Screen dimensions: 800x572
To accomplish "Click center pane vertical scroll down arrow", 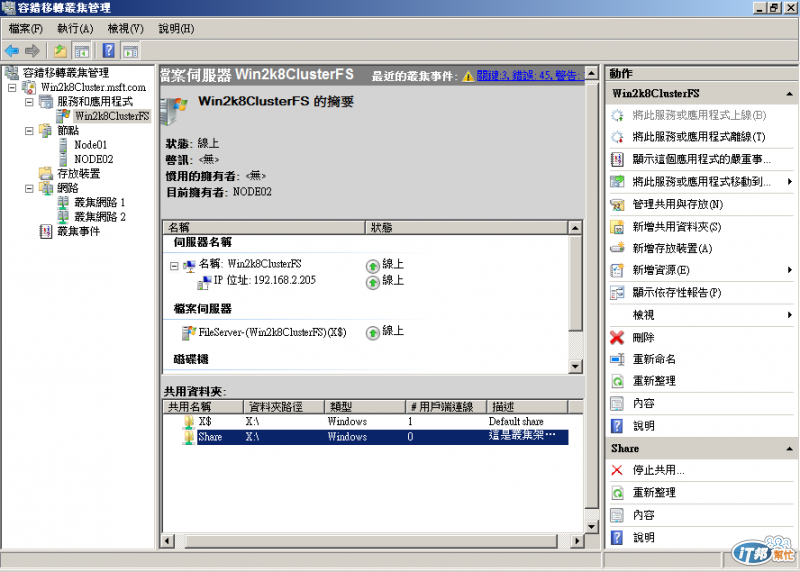I will pyautogui.click(x=591, y=527).
